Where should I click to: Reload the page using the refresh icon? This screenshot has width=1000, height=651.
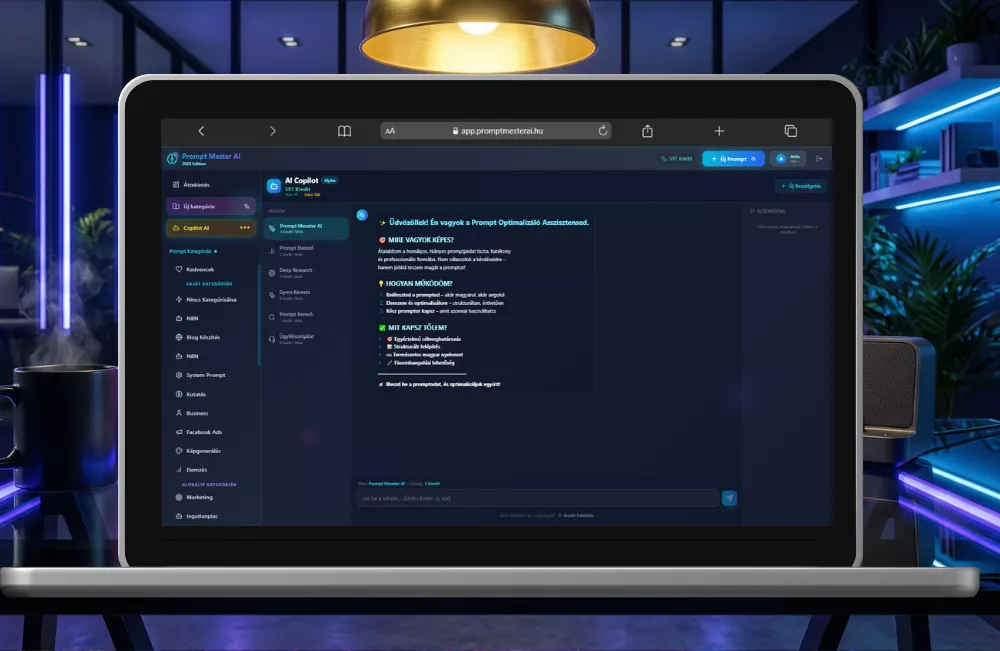pyautogui.click(x=603, y=131)
